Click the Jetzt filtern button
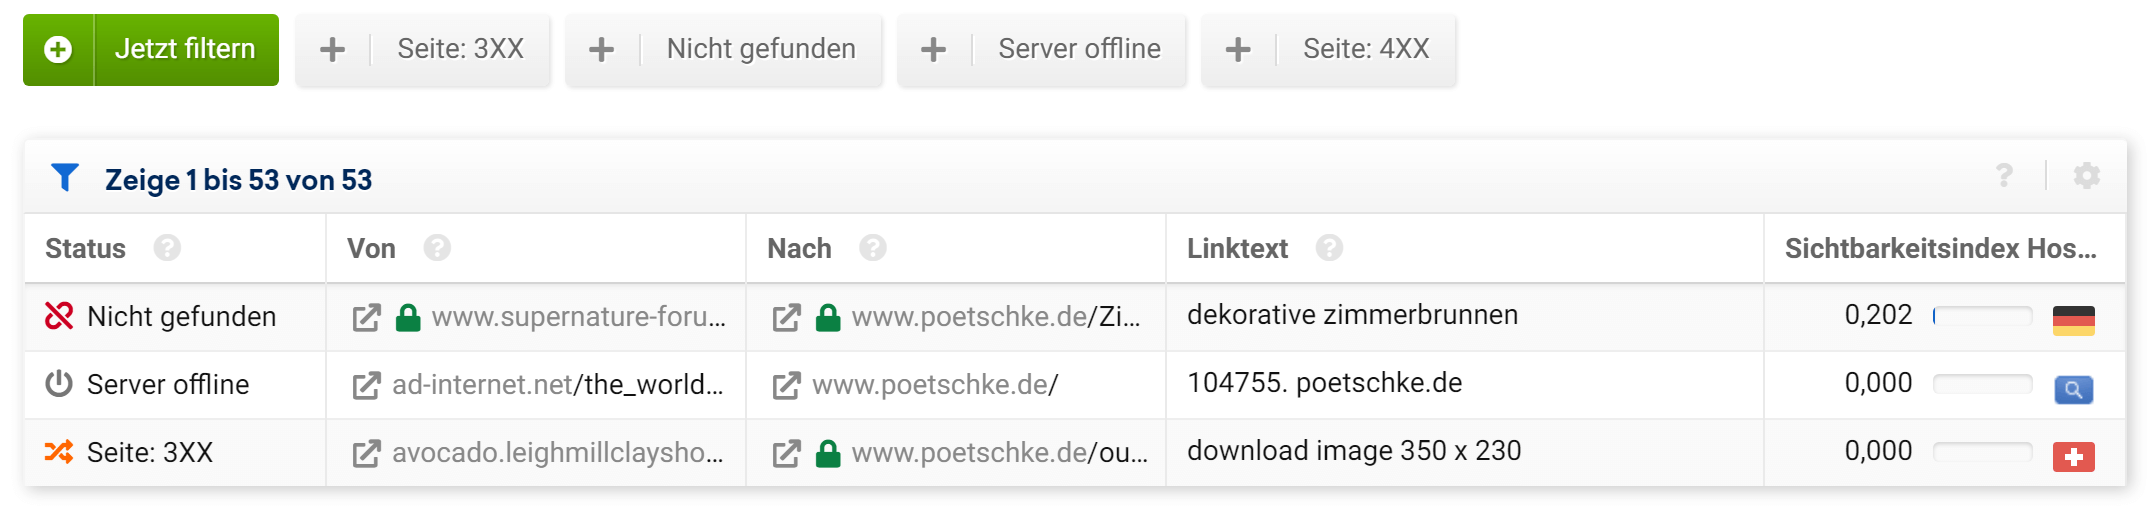Image resolution: width=2150 pixels, height=510 pixels. 151,49
